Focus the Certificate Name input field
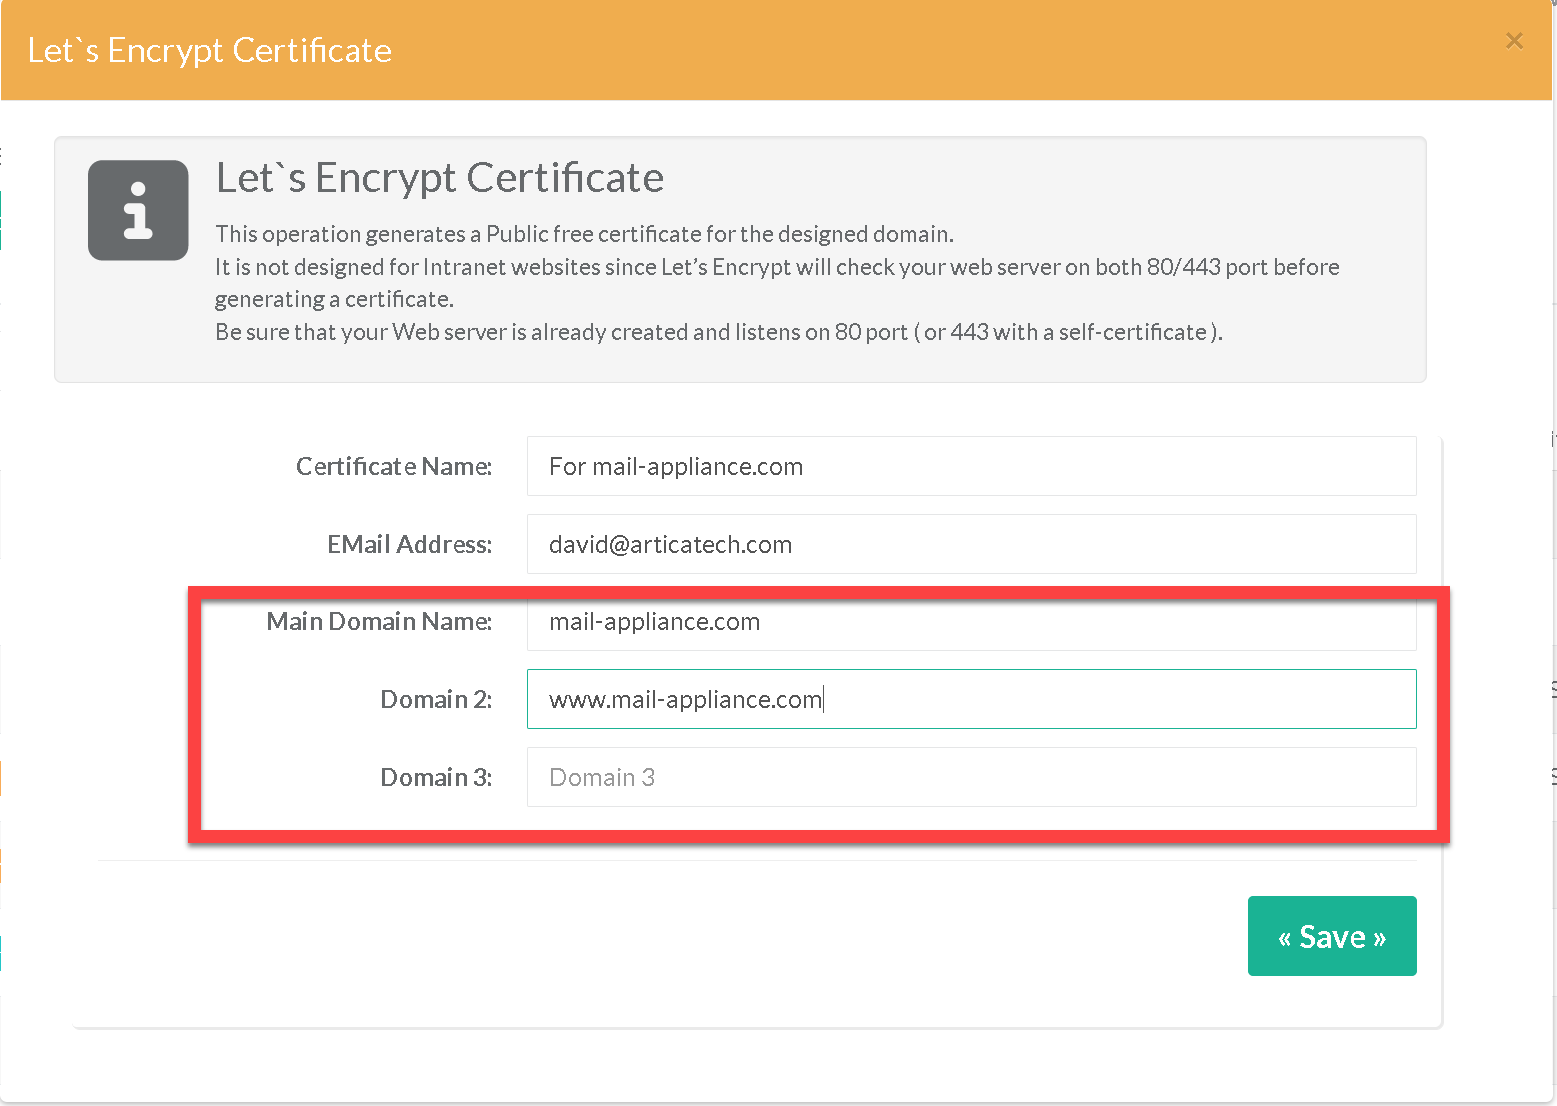1557x1106 pixels. tap(970, 466)
